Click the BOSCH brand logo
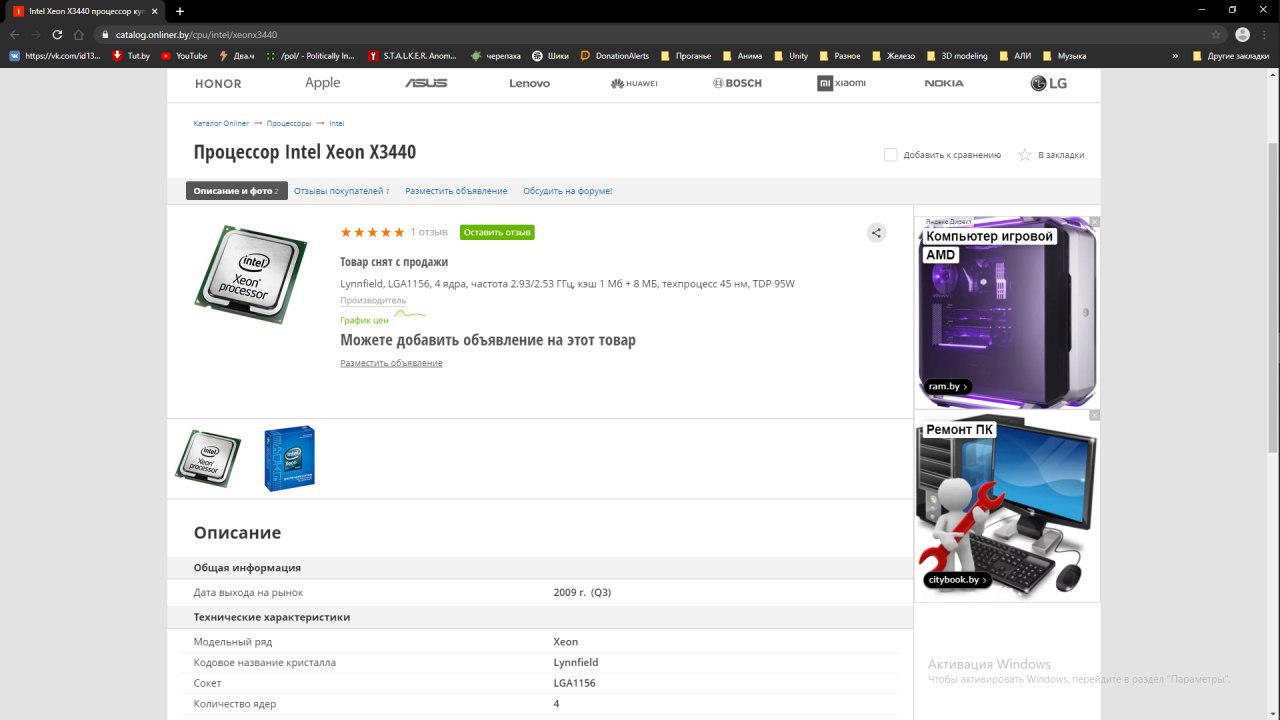The width and height of the screenshot is (1280, 720). (737, 83)
